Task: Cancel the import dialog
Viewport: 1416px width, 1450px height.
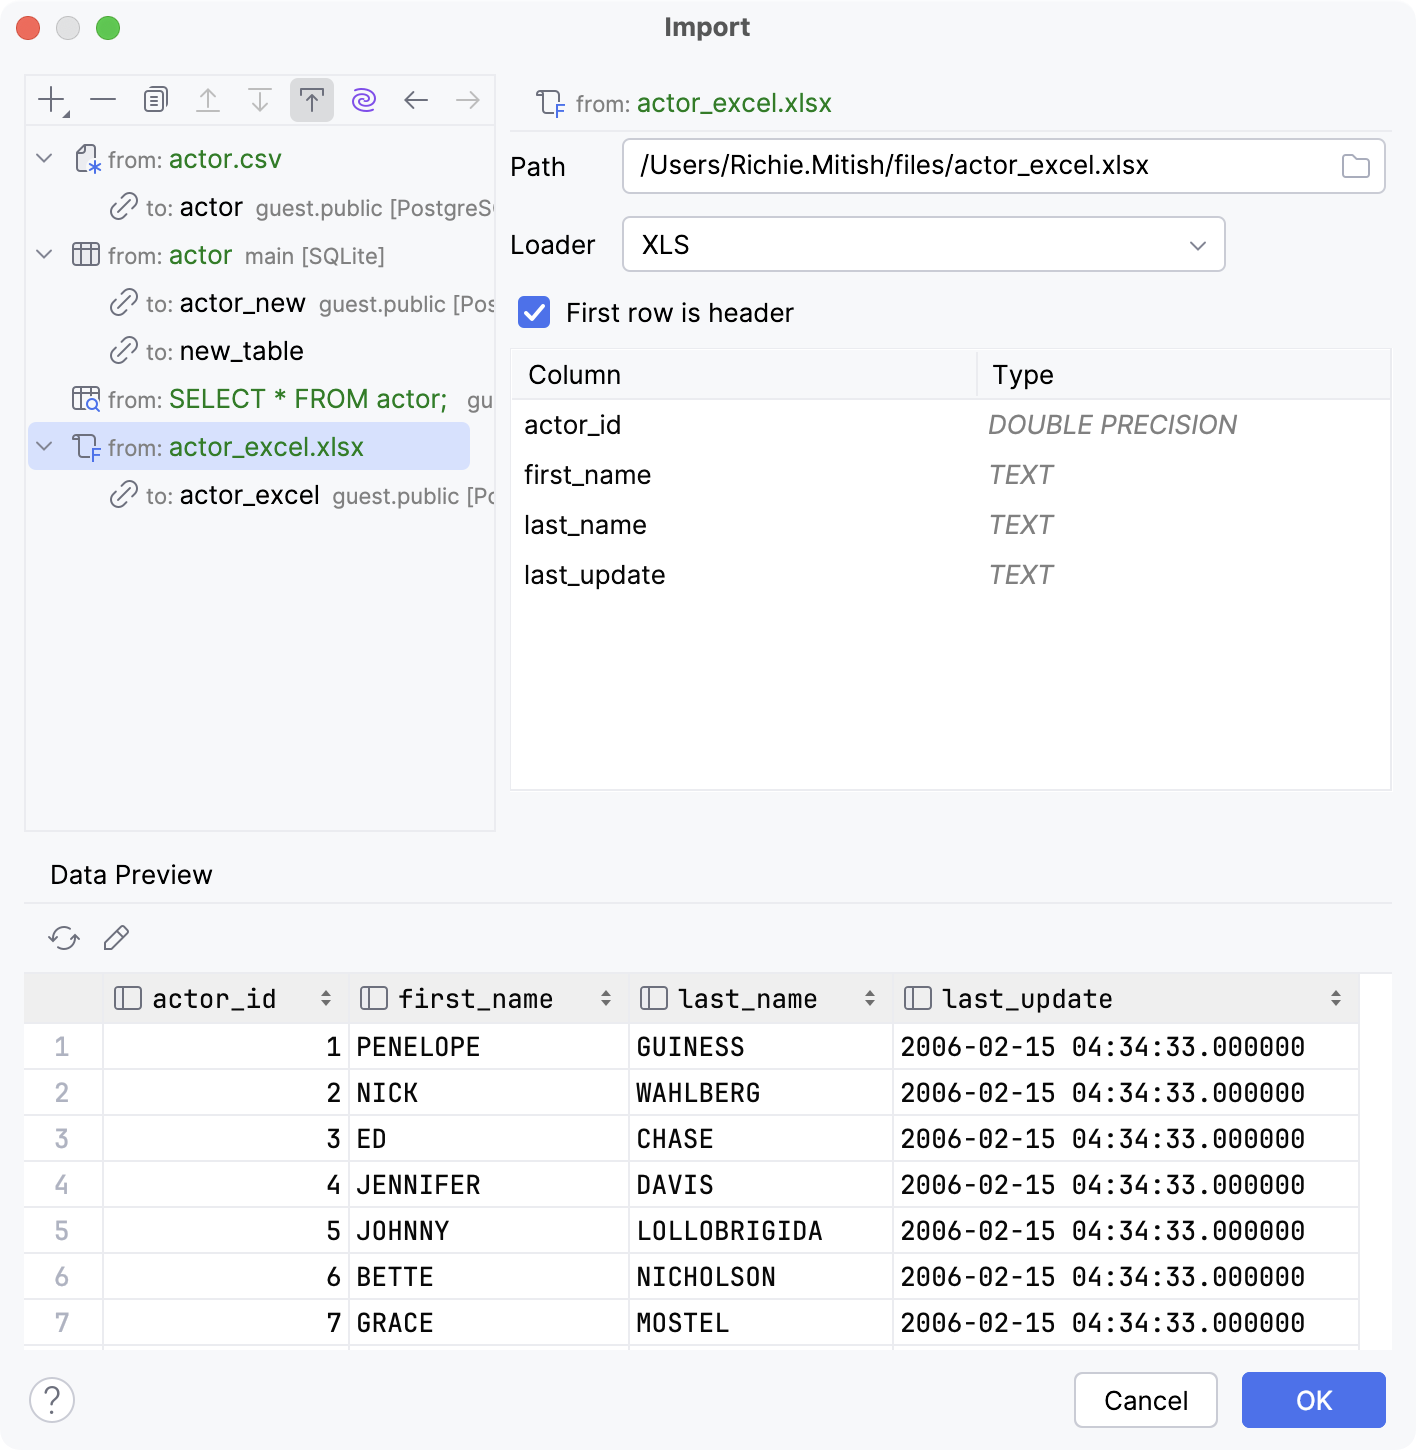Action: coord(1145,1400)
